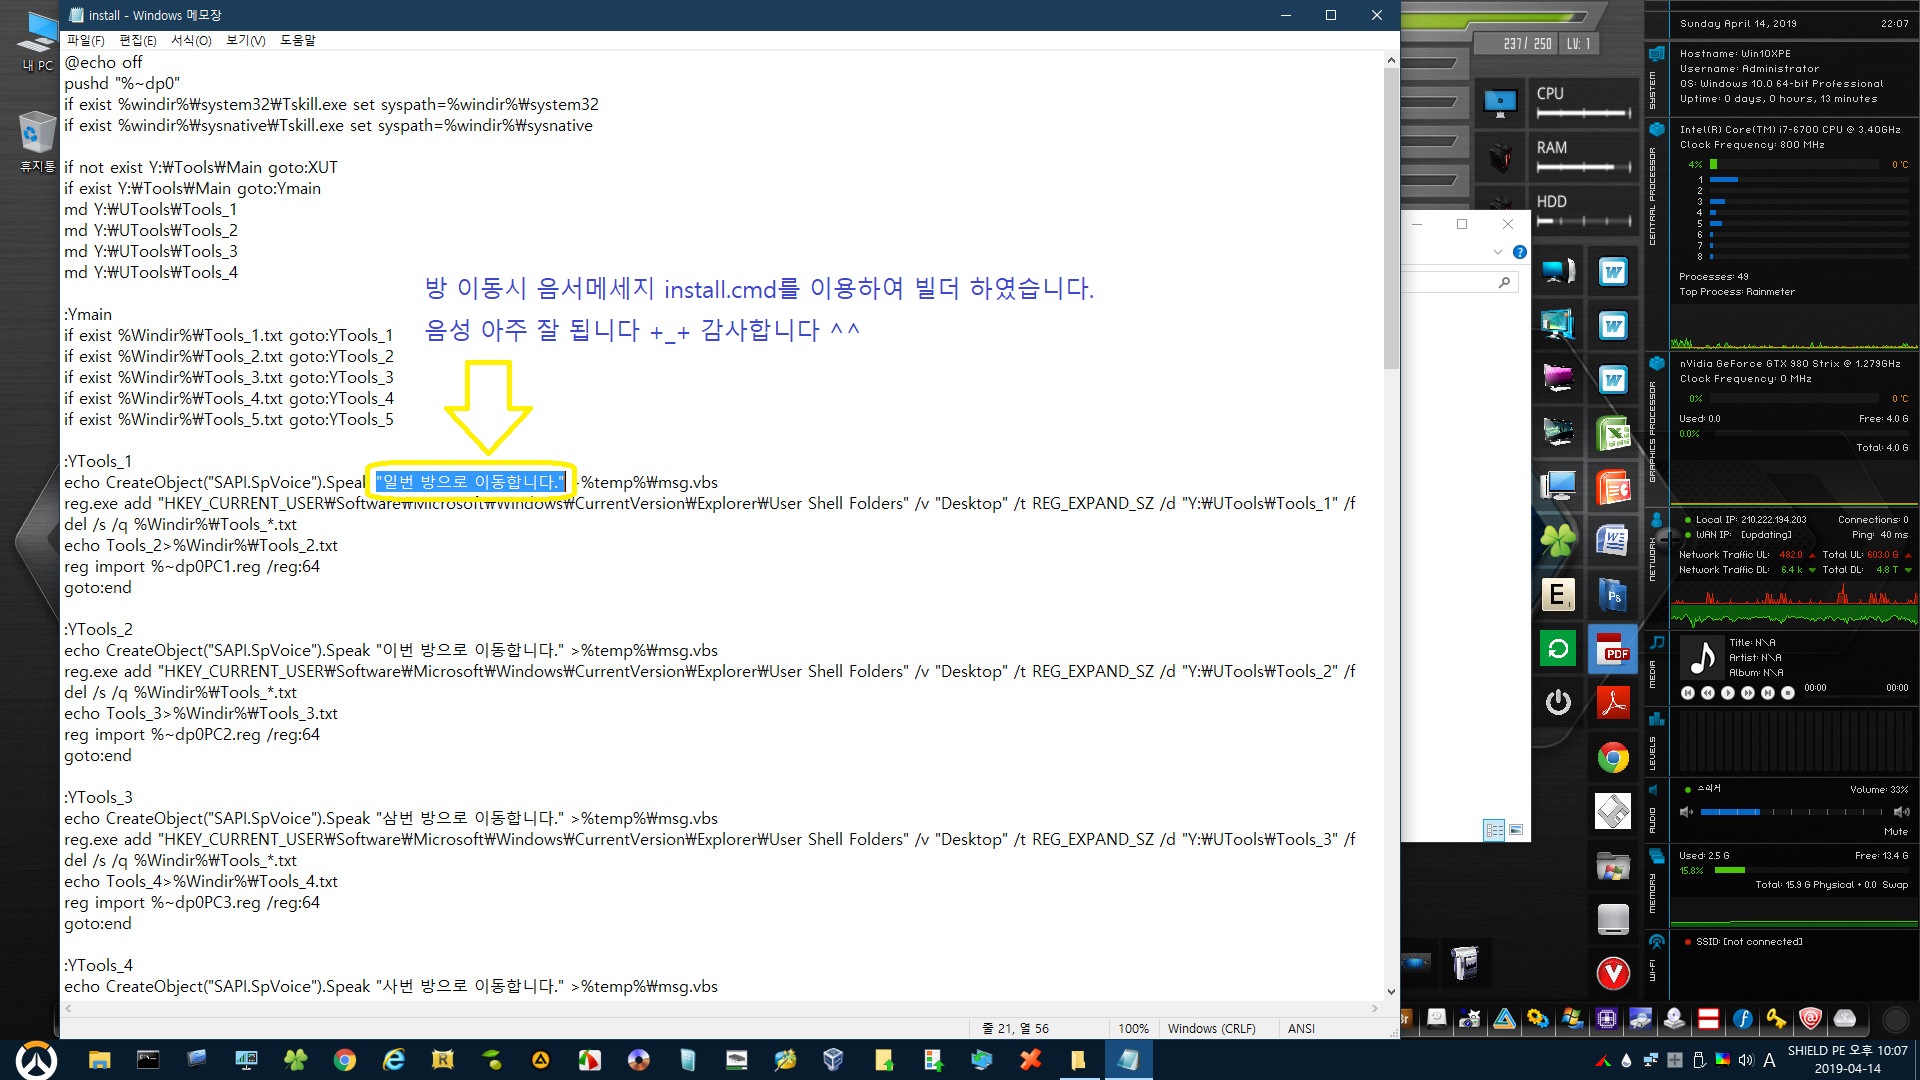Click the ":YTools_2" label line

[98, 629]
